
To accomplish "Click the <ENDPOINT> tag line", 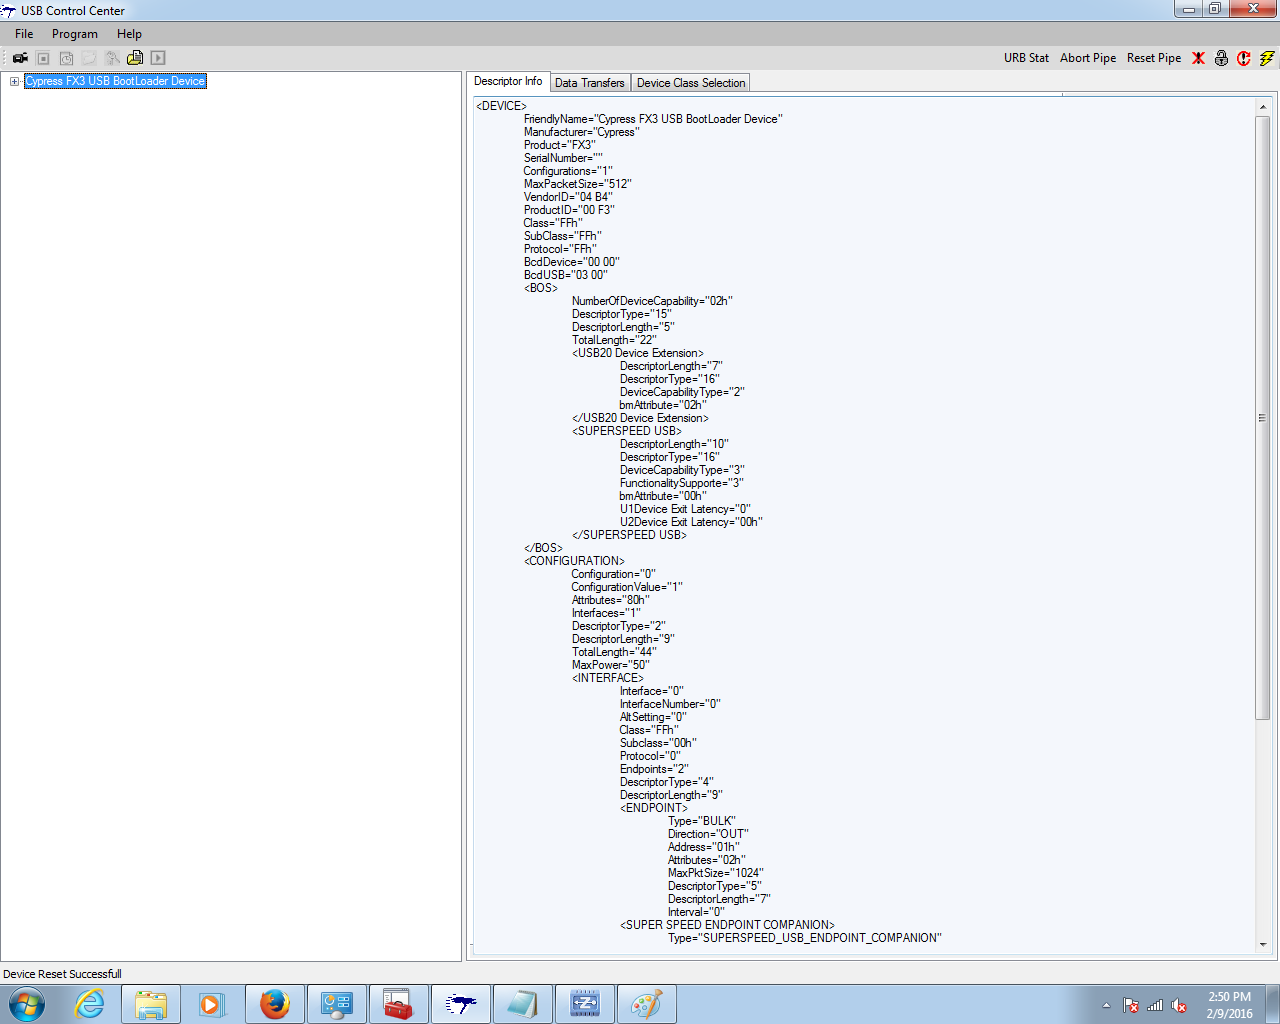I will click(x=654, y=808).
